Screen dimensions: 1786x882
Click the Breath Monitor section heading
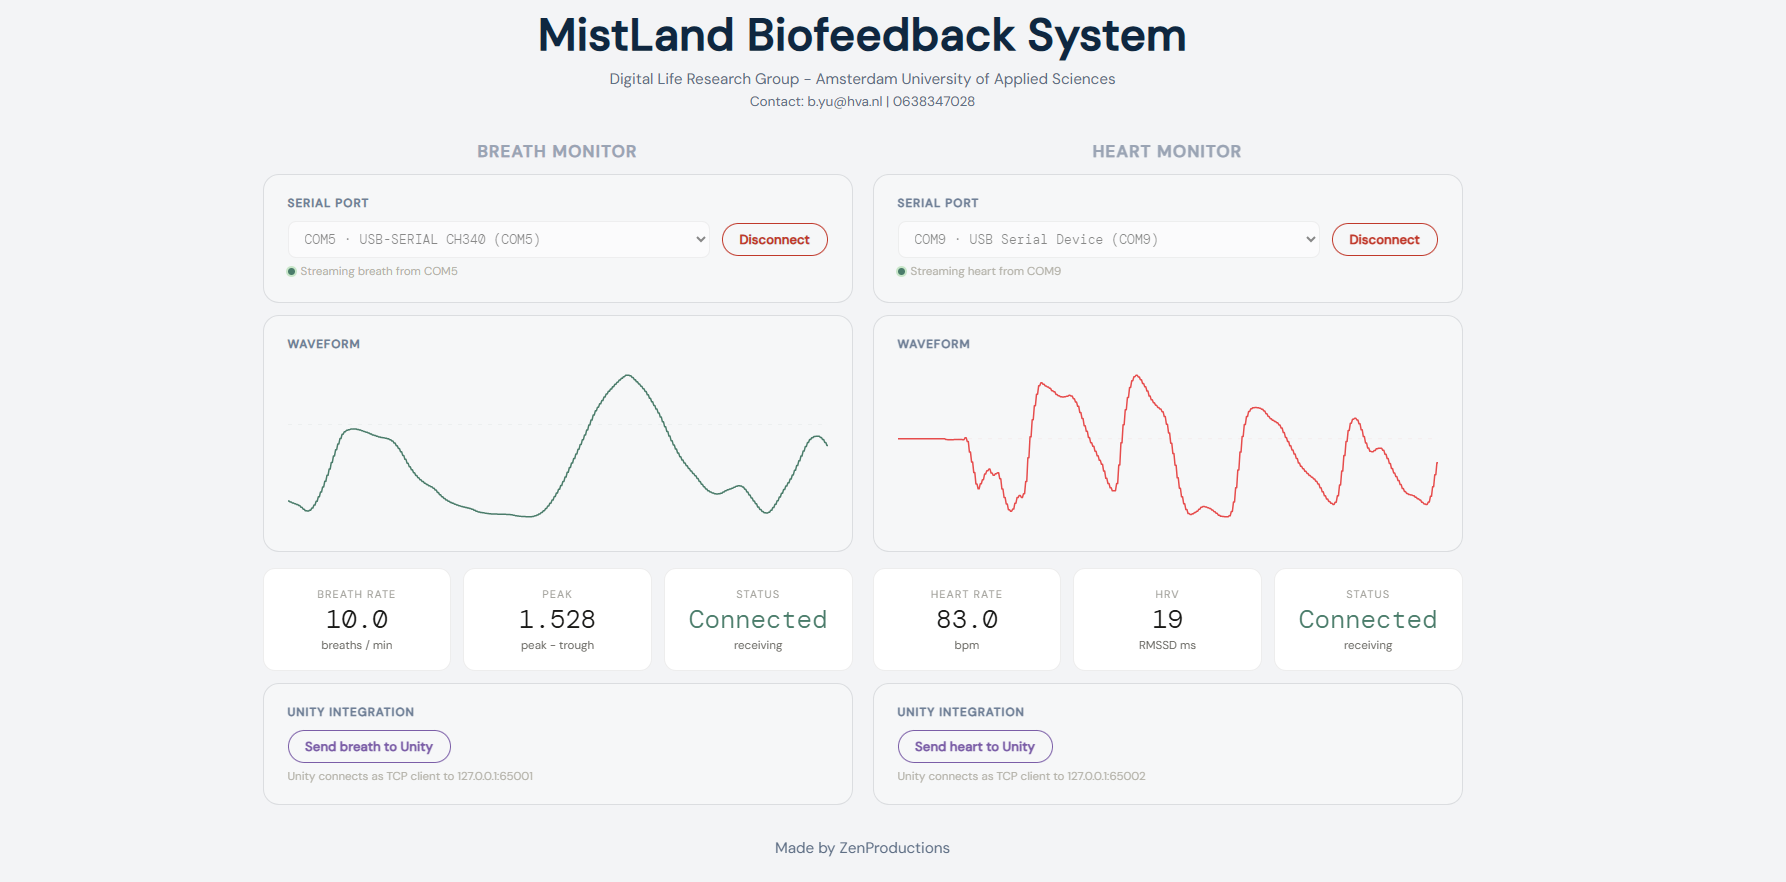557,152
